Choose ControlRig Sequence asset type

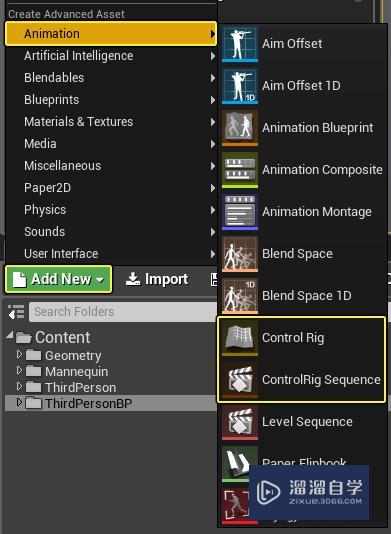302,380
